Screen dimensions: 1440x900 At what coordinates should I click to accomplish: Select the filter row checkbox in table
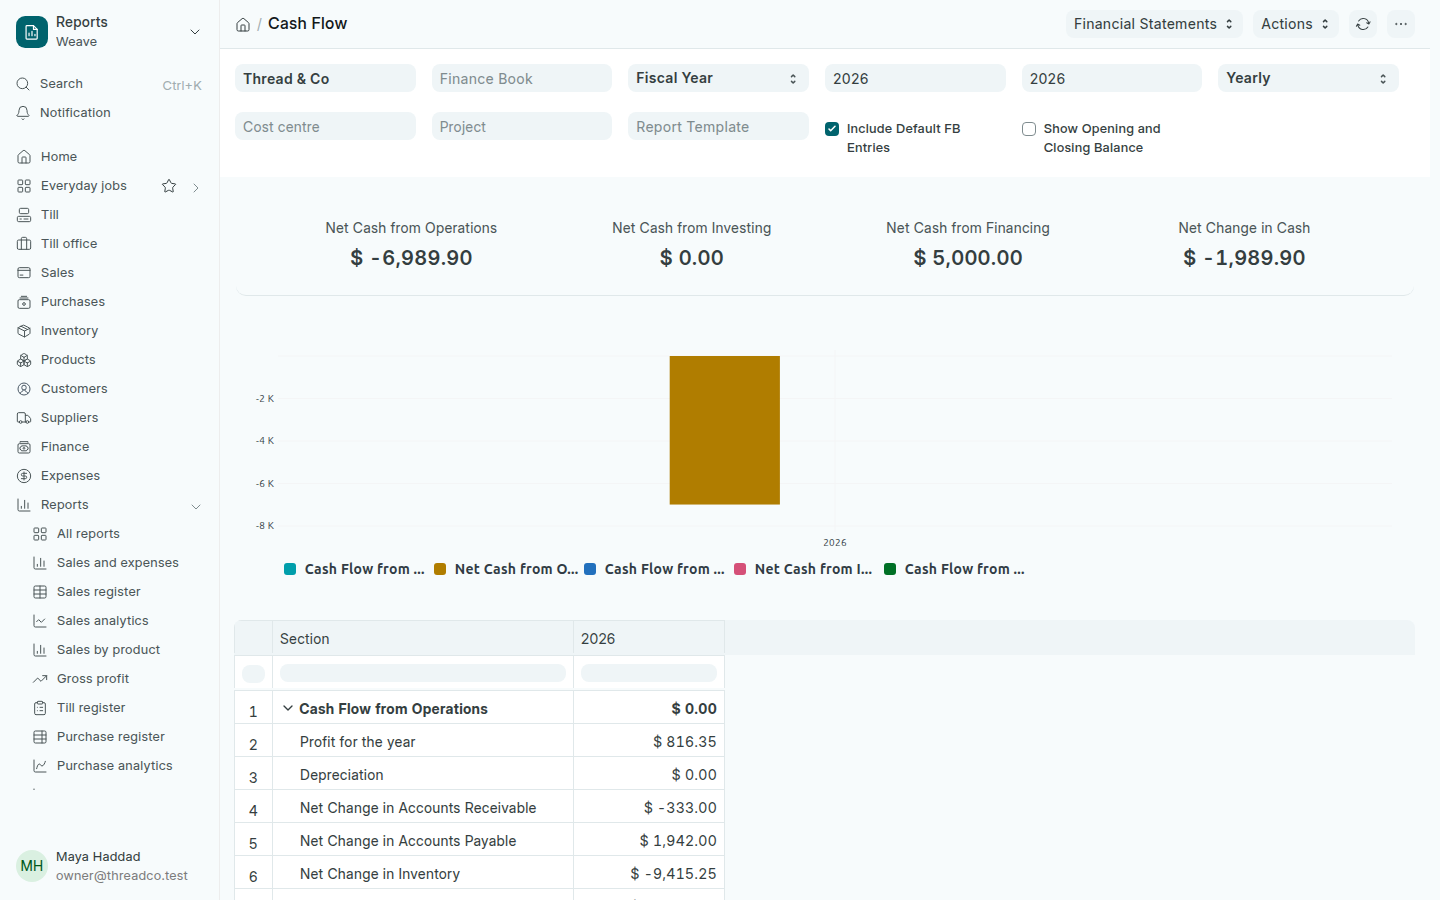click(x=254, y=674)
